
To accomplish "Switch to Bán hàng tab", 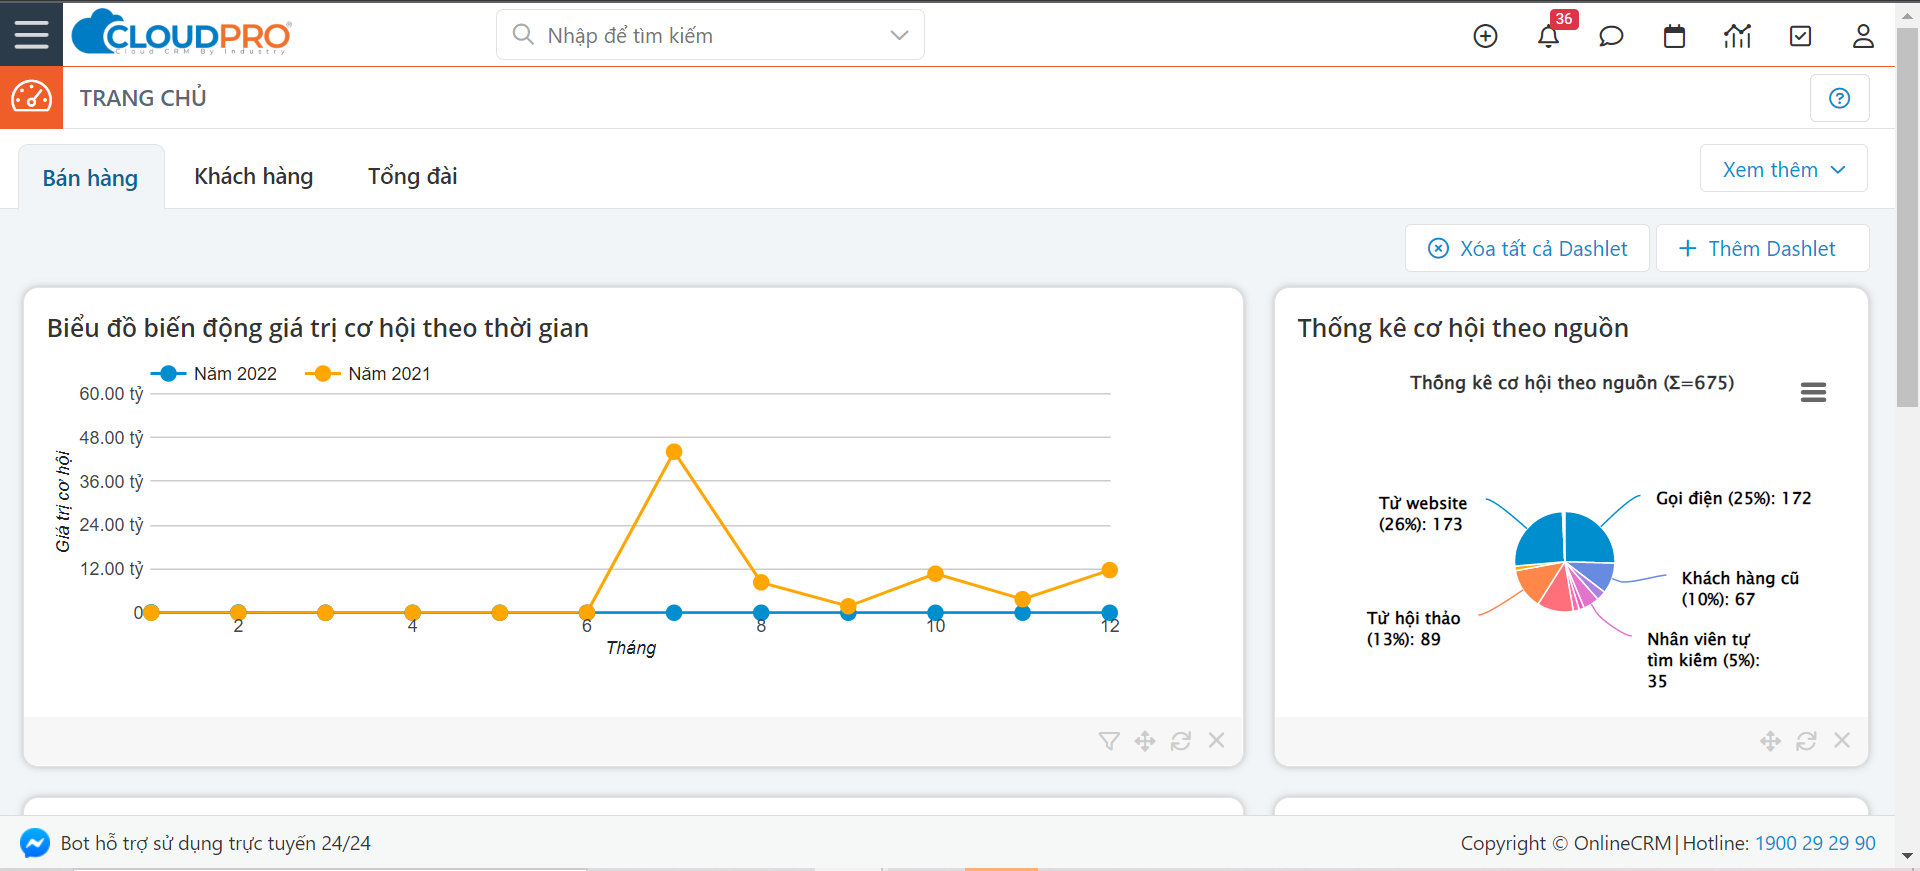I will pos(91,177).
